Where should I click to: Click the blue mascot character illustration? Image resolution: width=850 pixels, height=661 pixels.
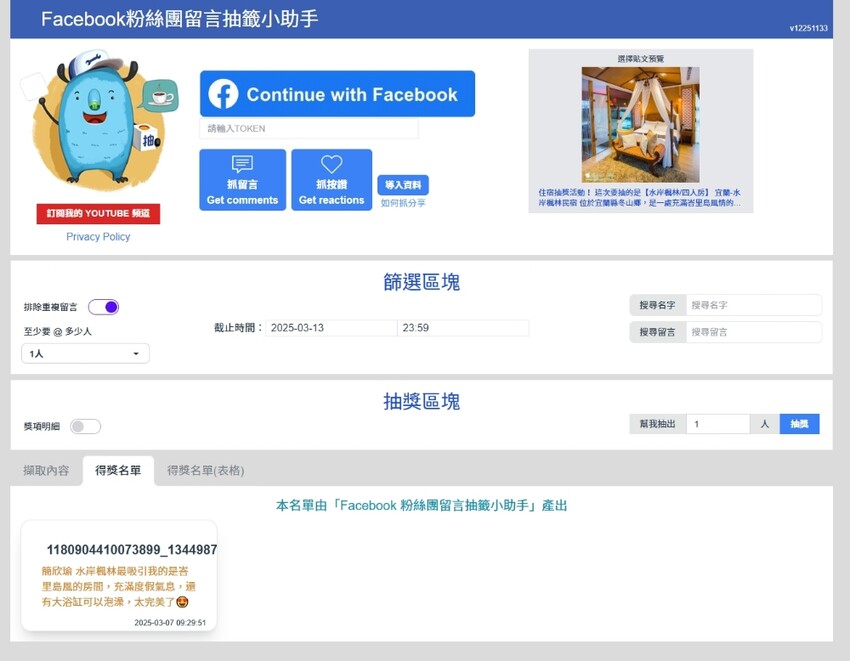pos(97,125)
